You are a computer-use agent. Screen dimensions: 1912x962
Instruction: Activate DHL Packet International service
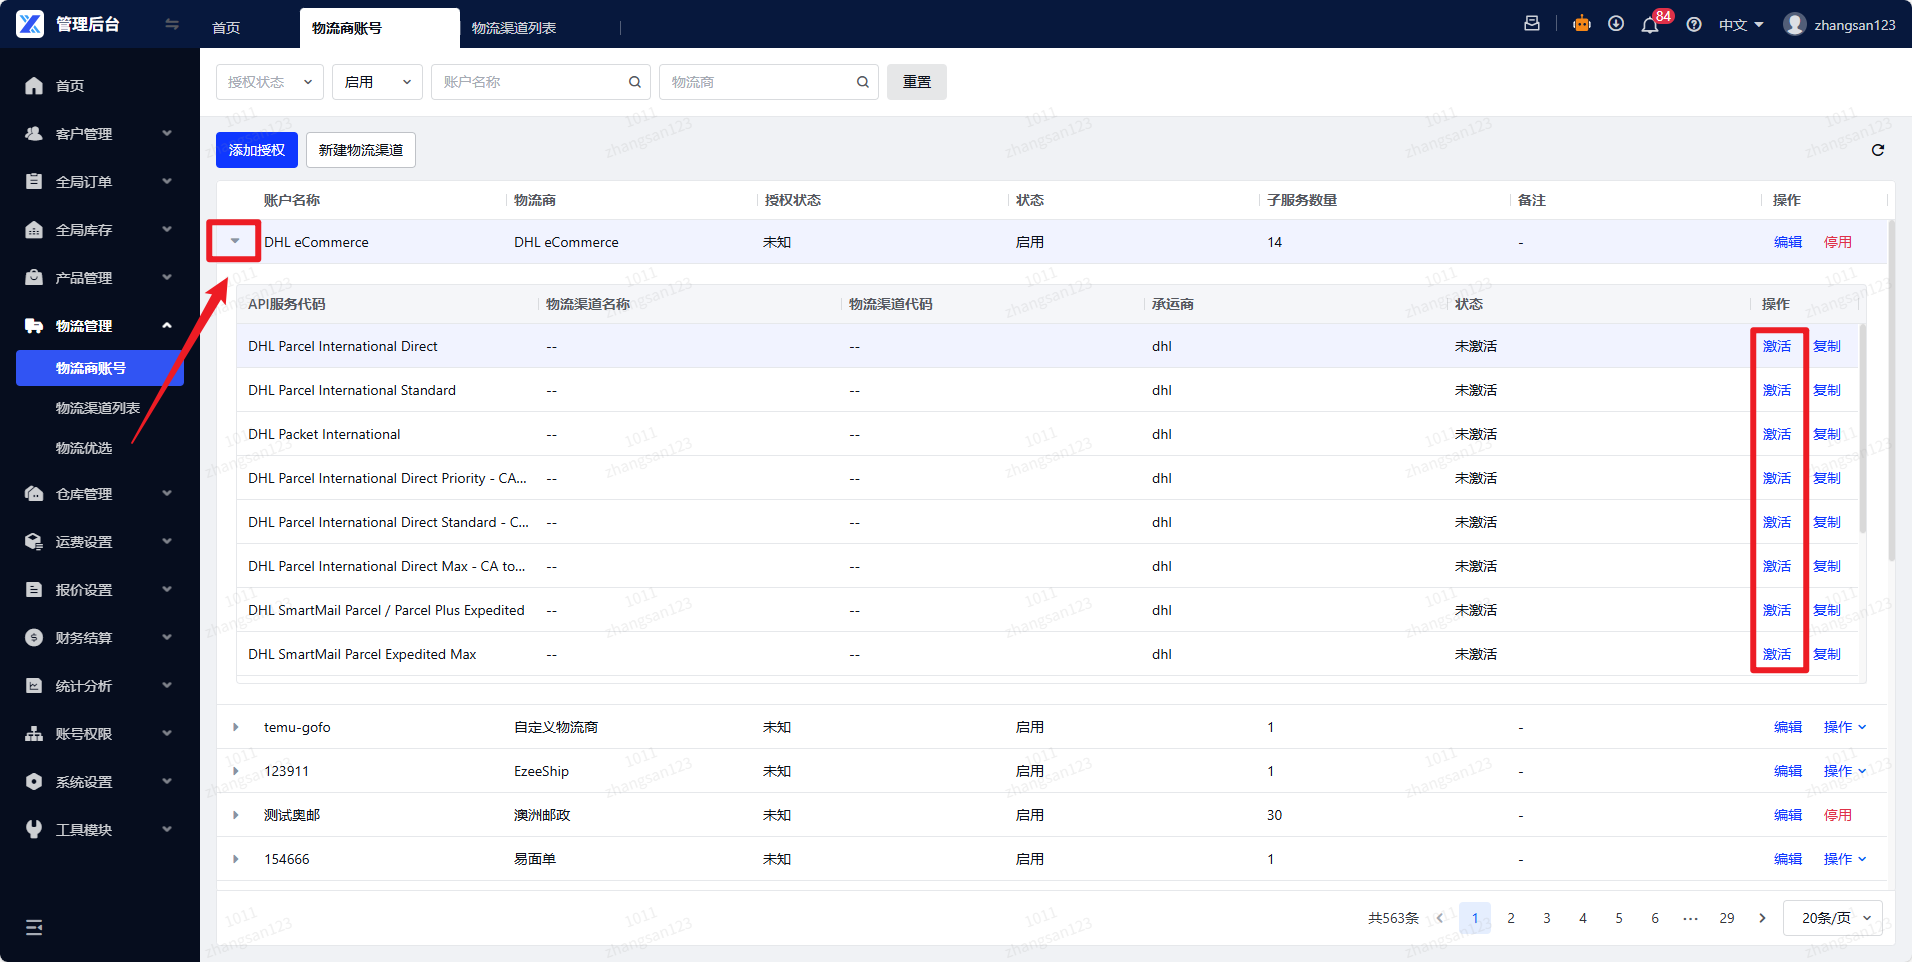pyautogui.click(x=1776, y=434)
